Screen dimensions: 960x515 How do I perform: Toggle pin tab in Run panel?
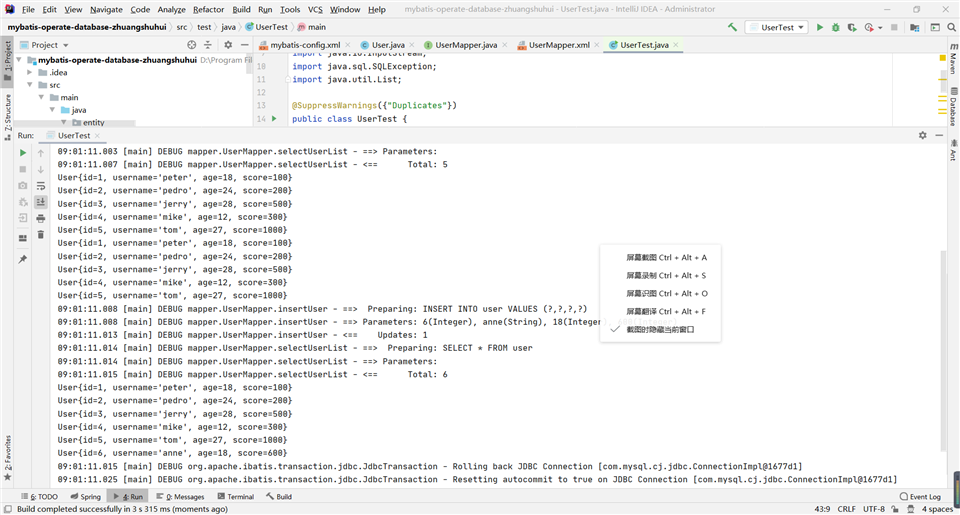click(23, 259)
